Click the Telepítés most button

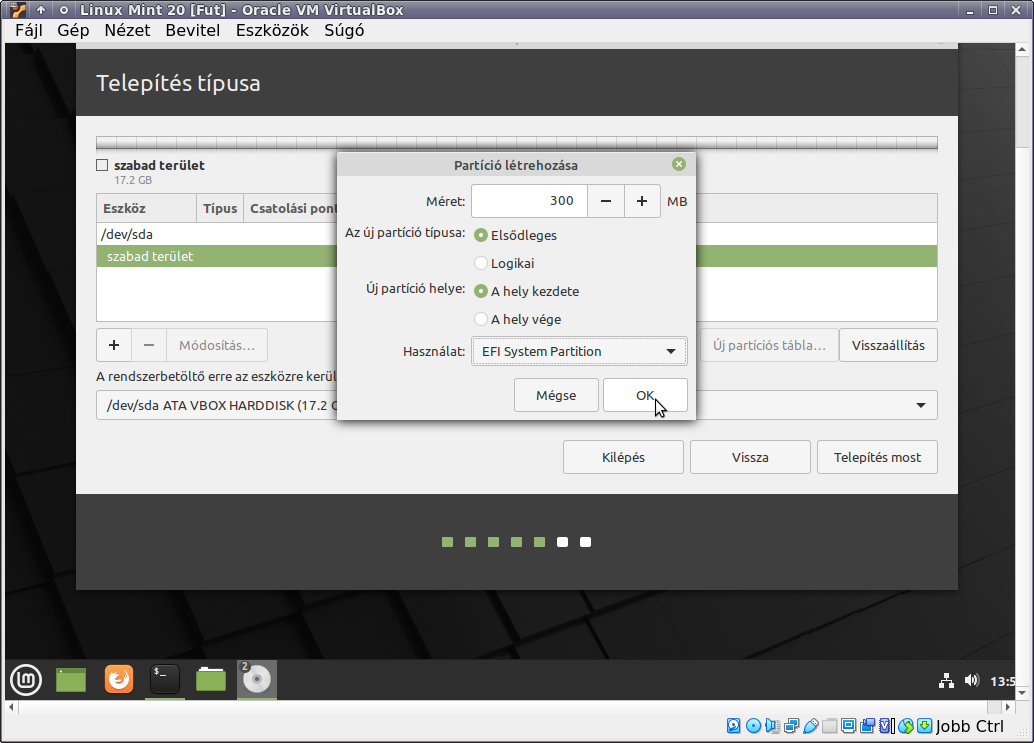click(877, 457)
